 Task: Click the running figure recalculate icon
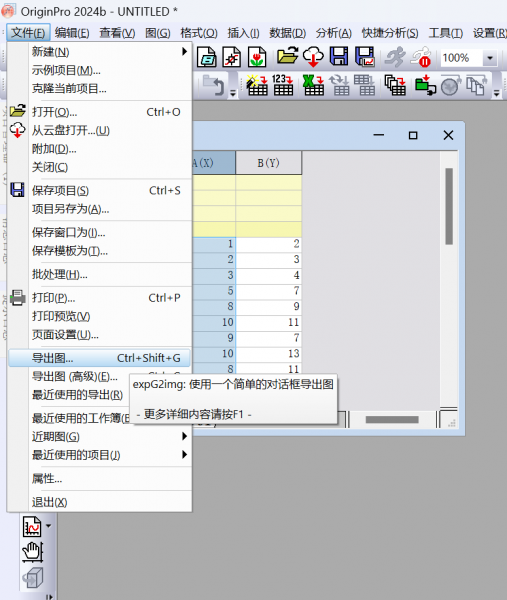(x=395, y=57)
